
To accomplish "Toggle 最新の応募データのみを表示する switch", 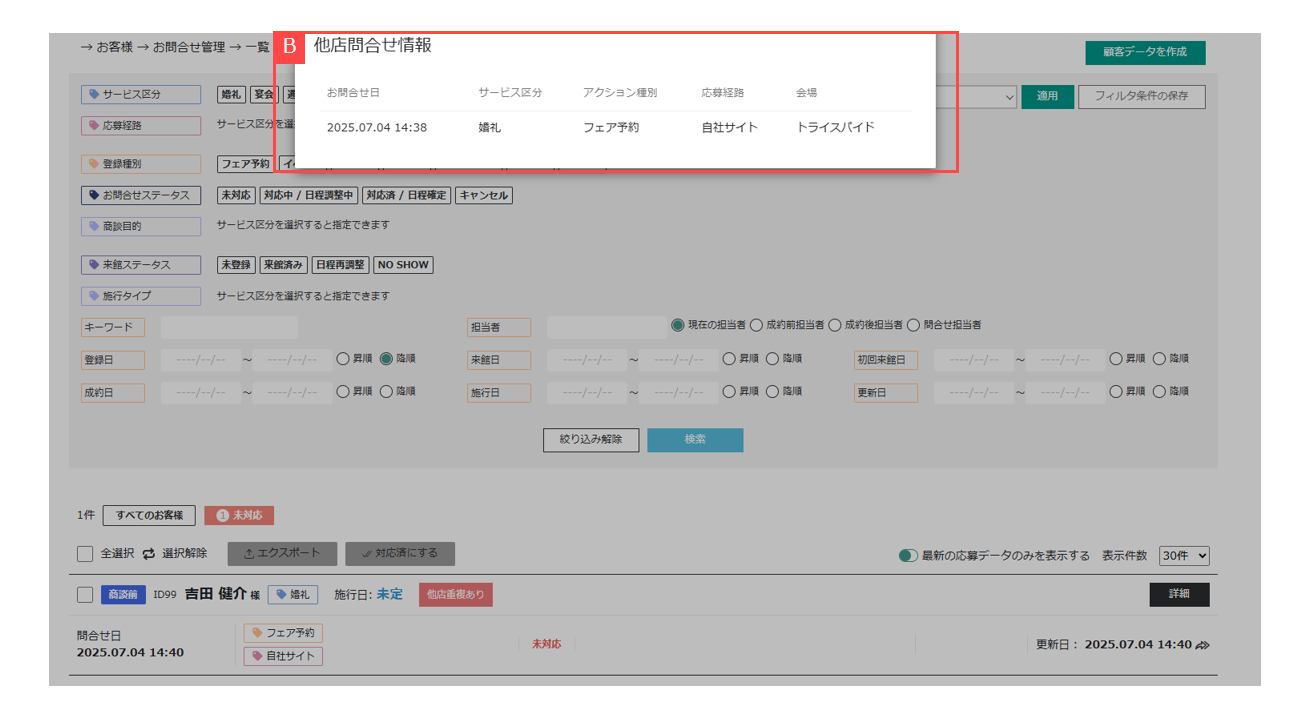I will pos(907,556).
